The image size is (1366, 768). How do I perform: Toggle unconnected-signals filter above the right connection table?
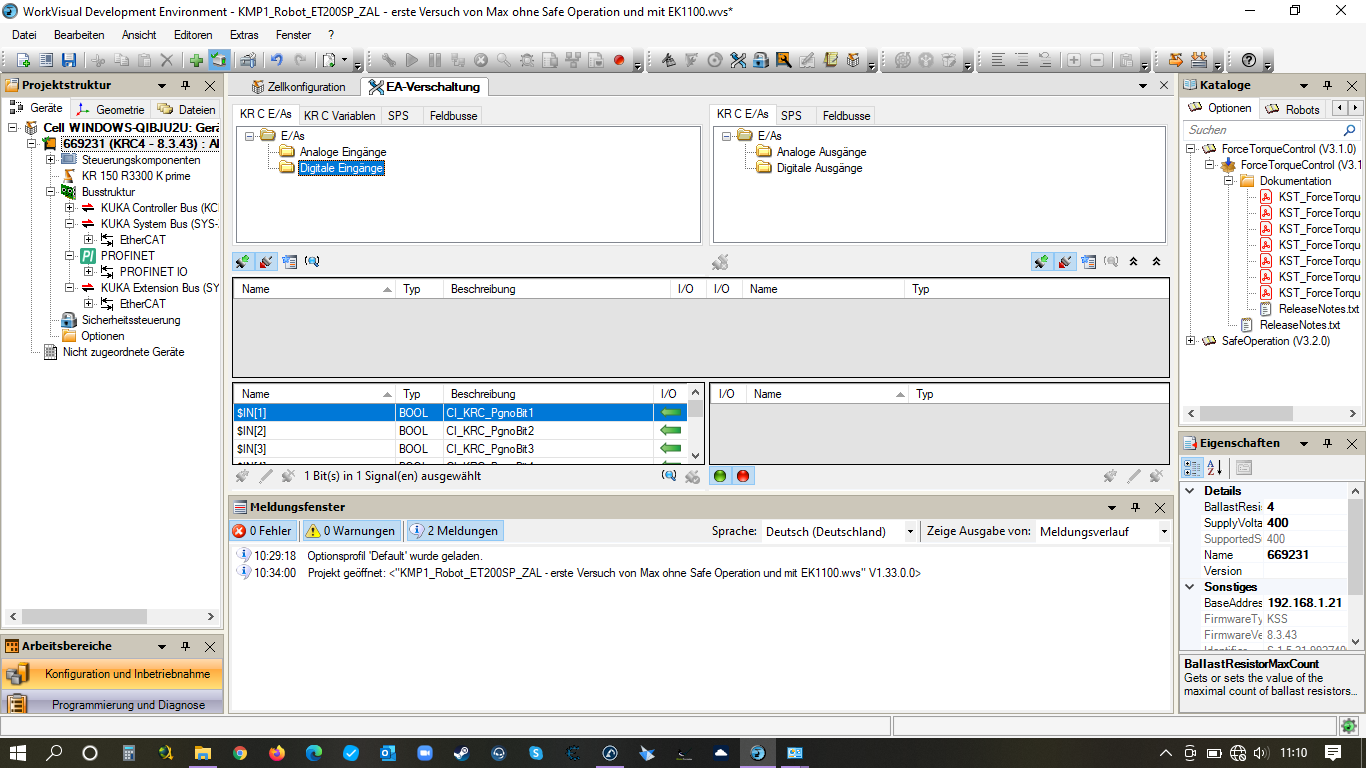coord(1065,262)
